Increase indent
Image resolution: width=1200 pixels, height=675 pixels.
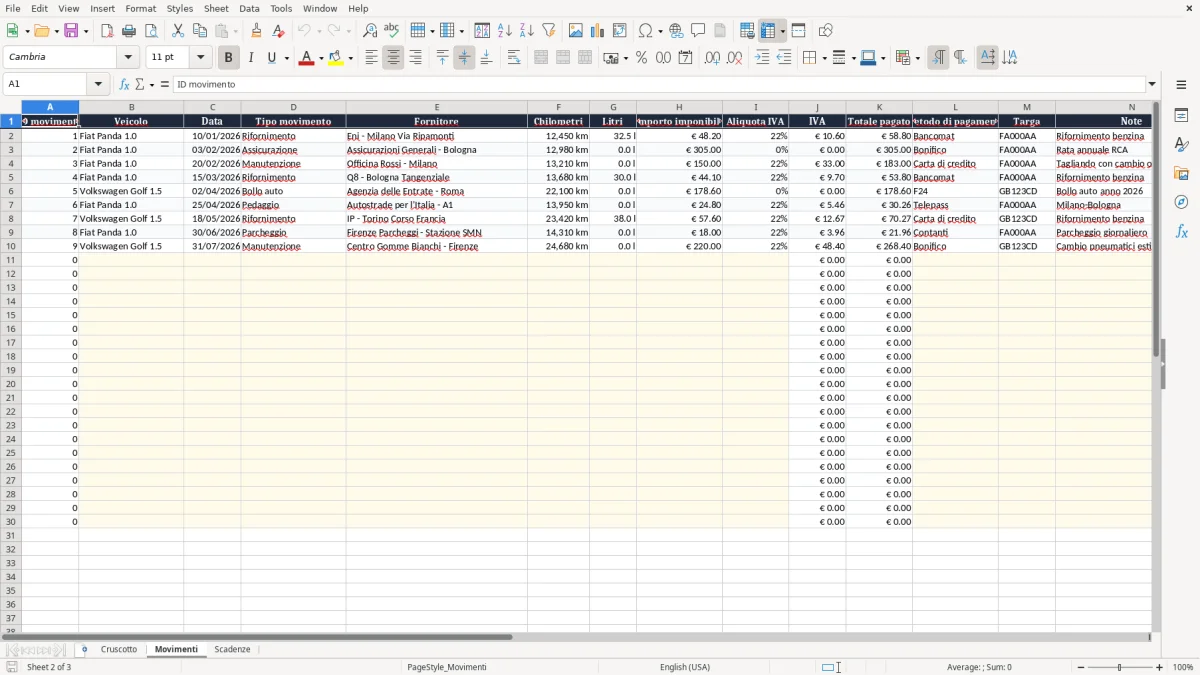coord(762,58)
